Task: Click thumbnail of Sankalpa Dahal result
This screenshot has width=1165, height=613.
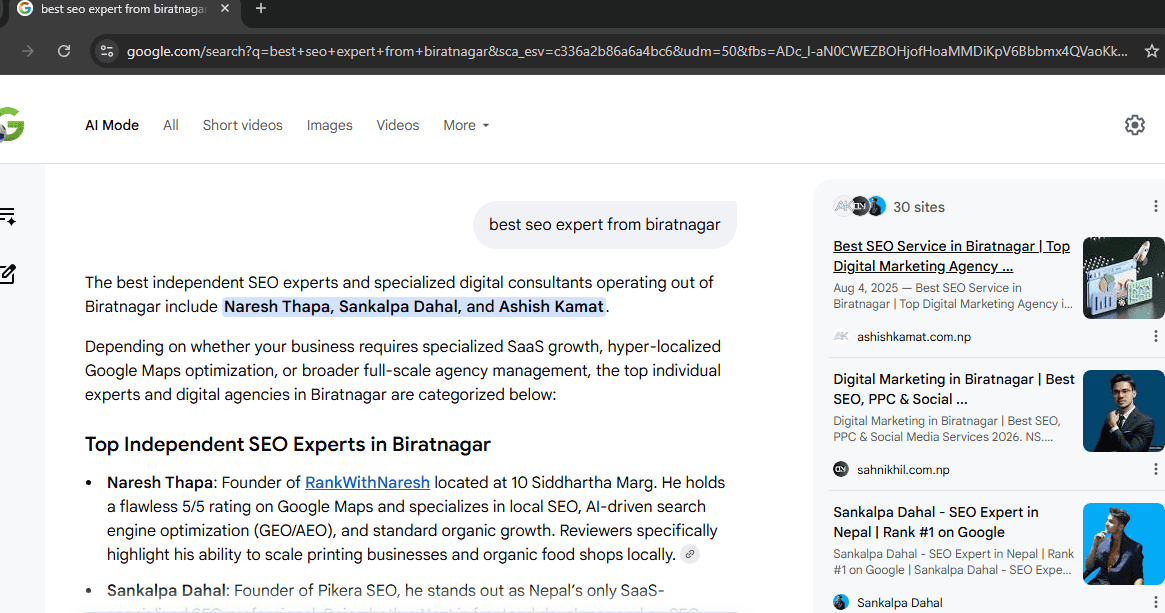Action: coord(1123,544)
